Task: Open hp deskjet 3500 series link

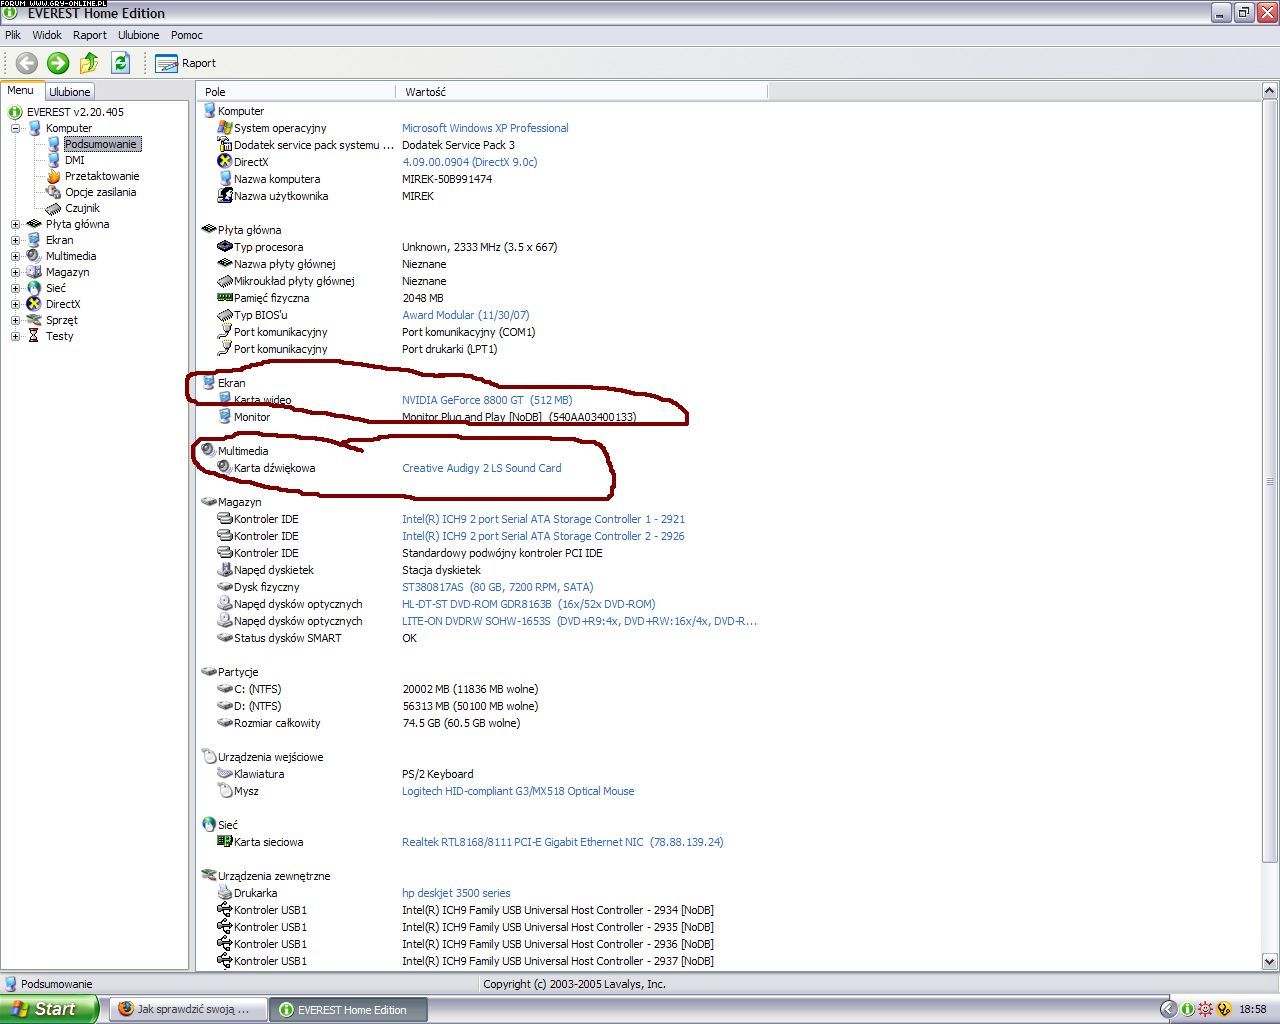Action: (x=456, y=893)
